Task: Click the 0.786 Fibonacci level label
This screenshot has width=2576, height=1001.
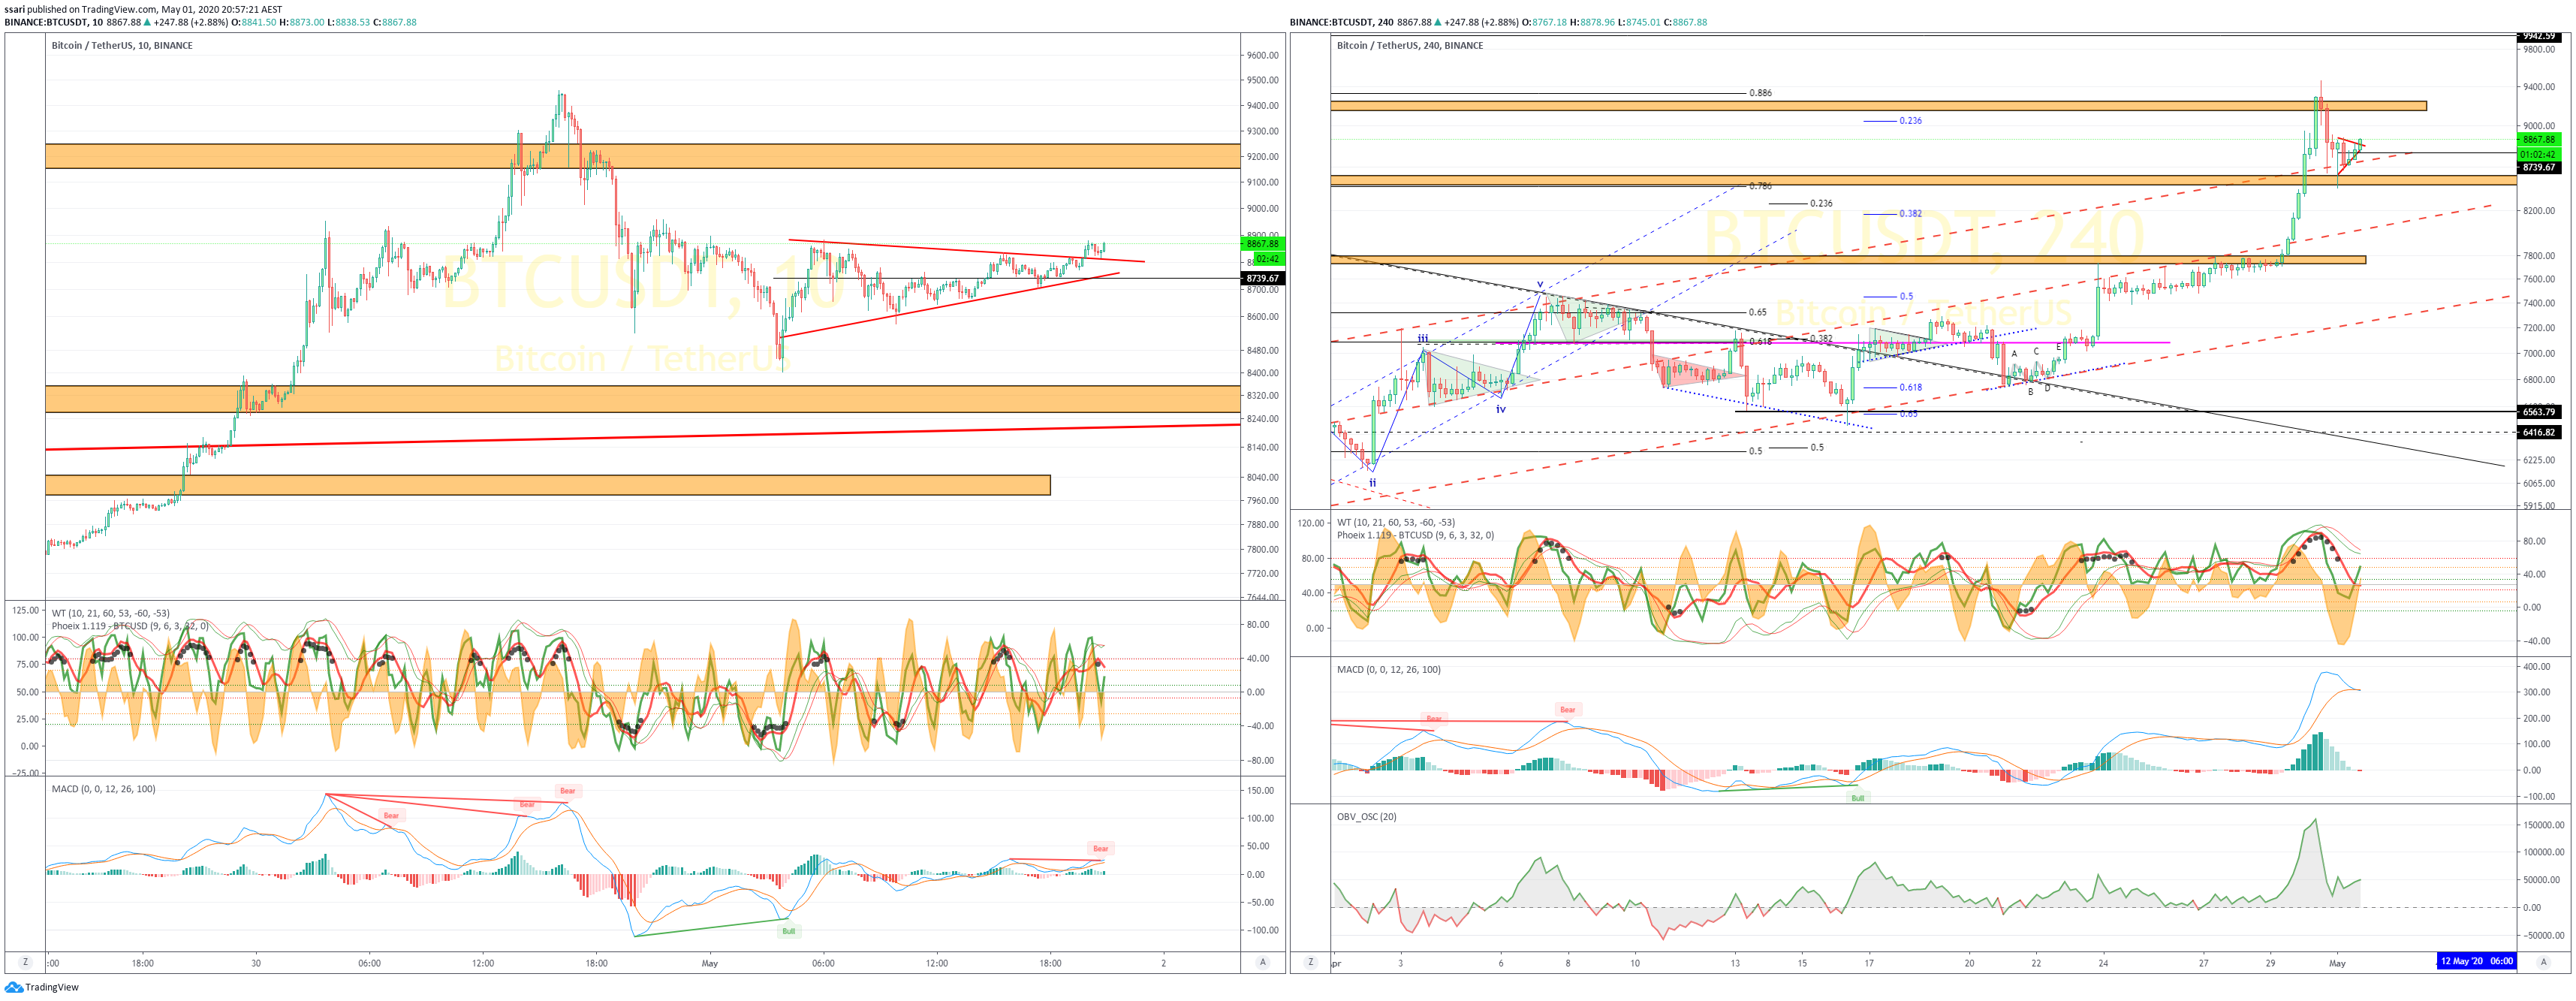Action: click(1761, 186)
